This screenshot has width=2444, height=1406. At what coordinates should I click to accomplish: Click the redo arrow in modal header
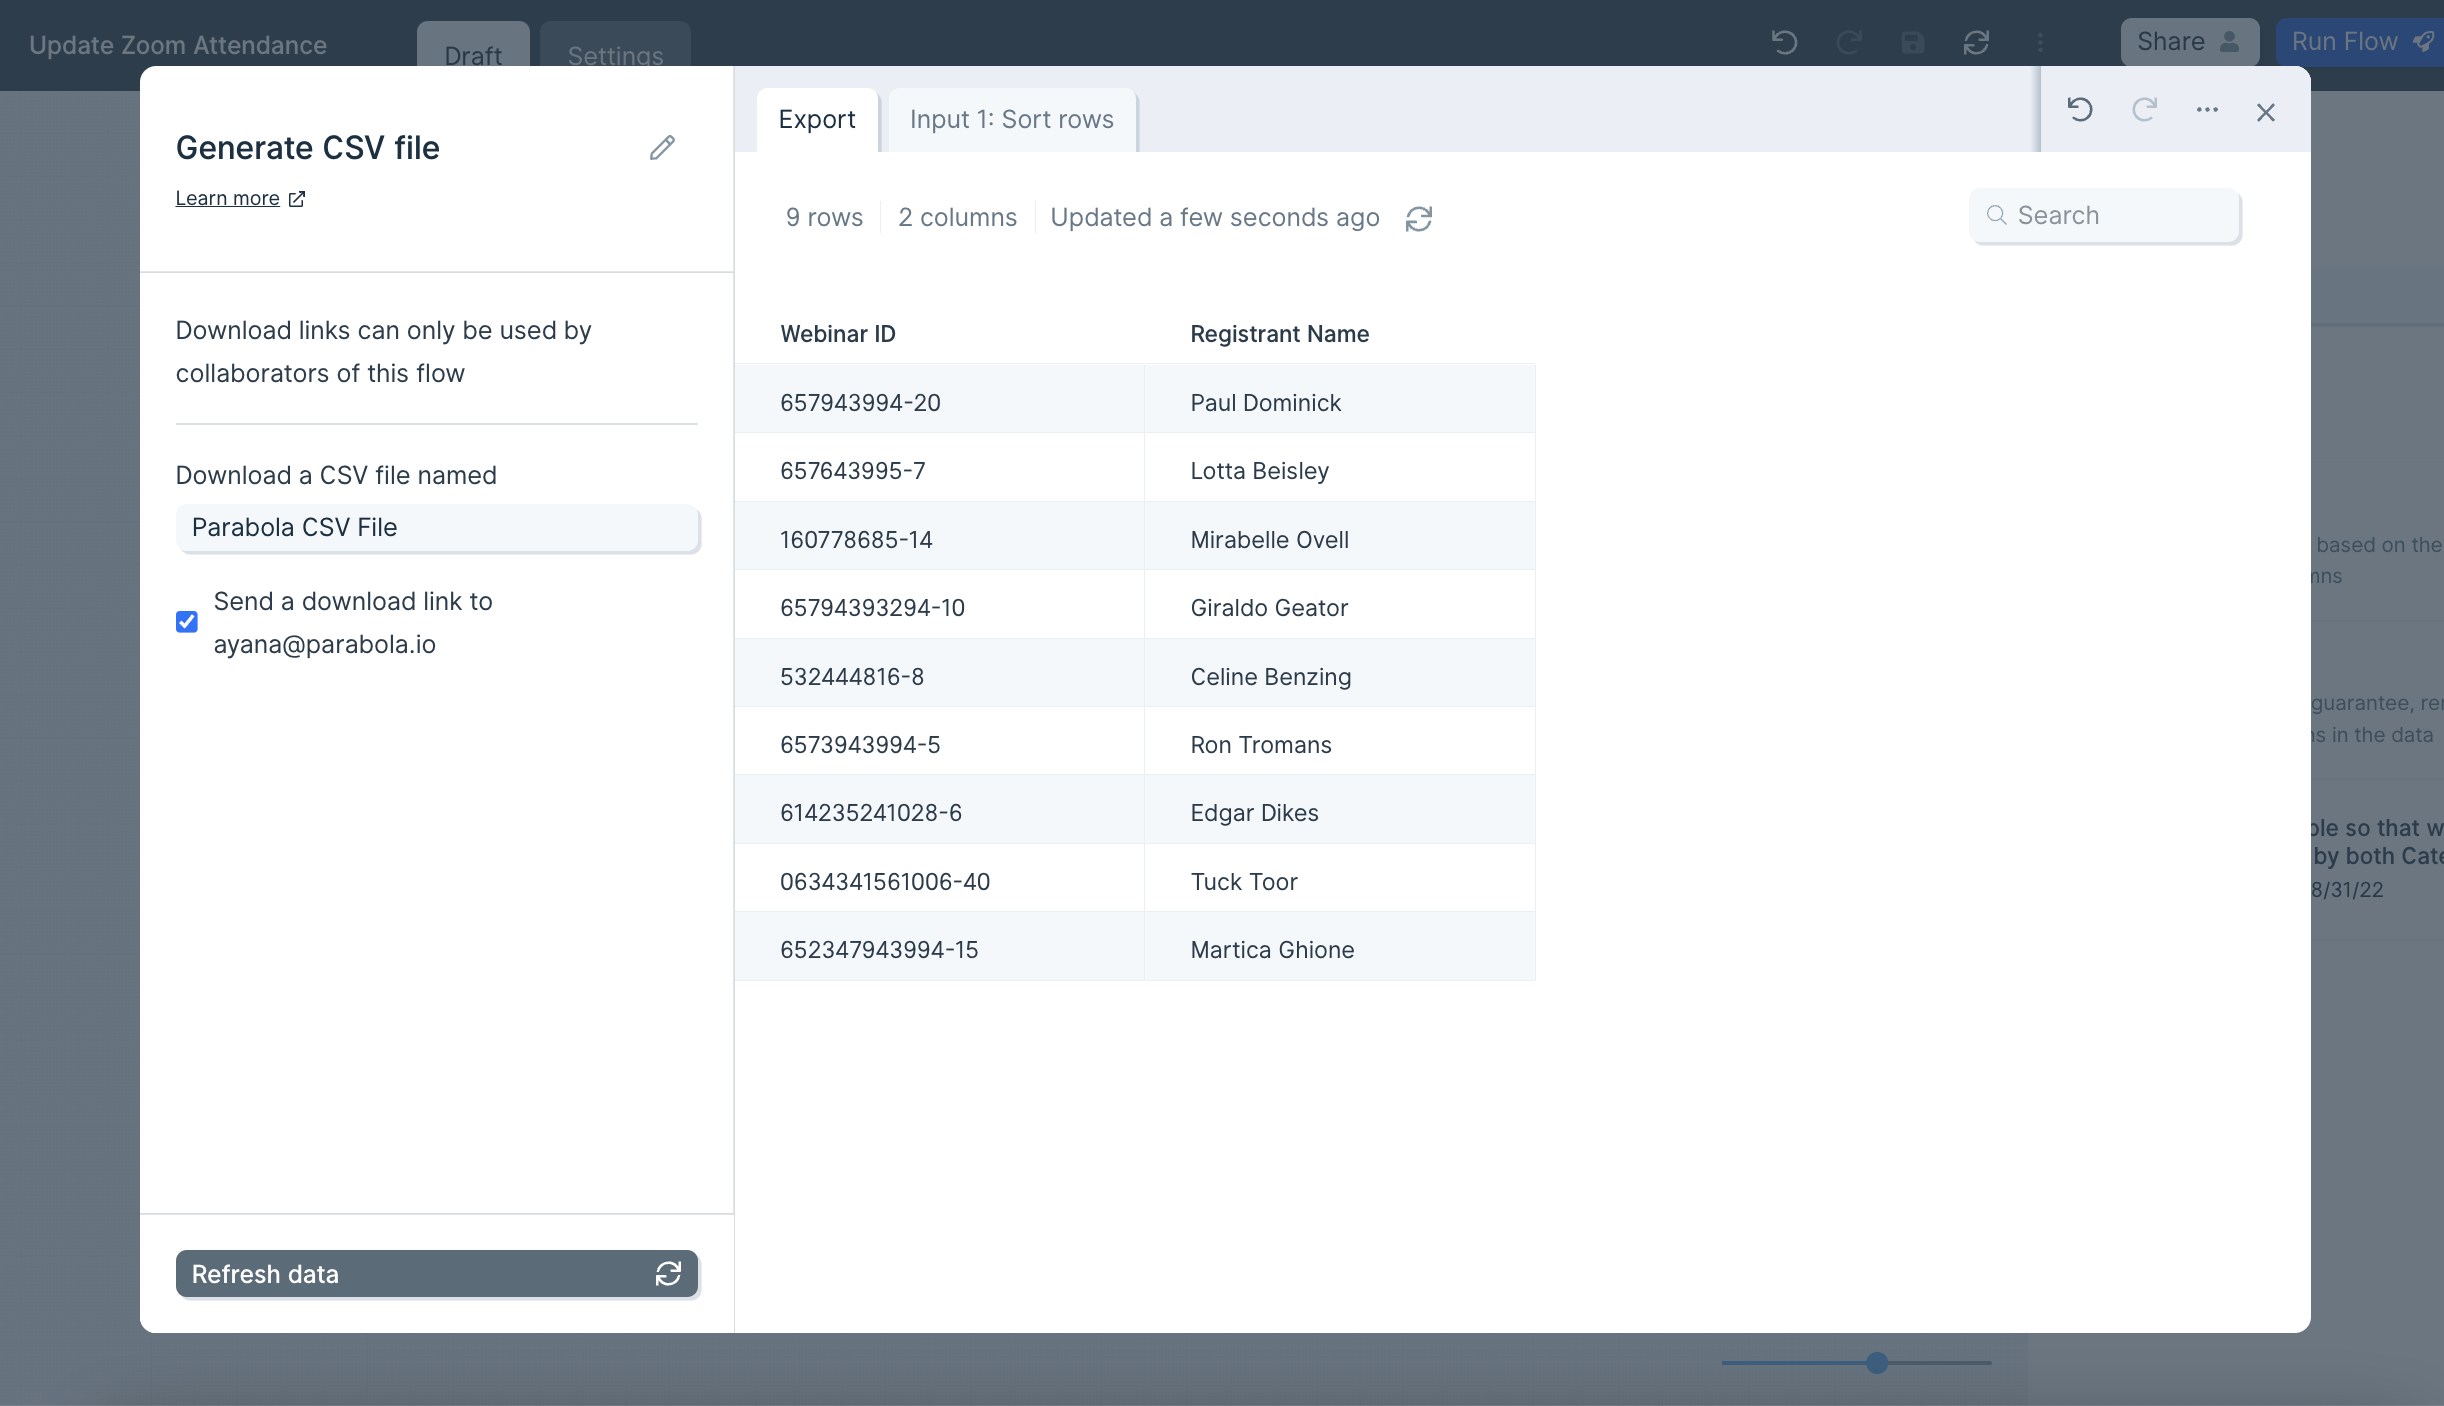(2143, 110)
